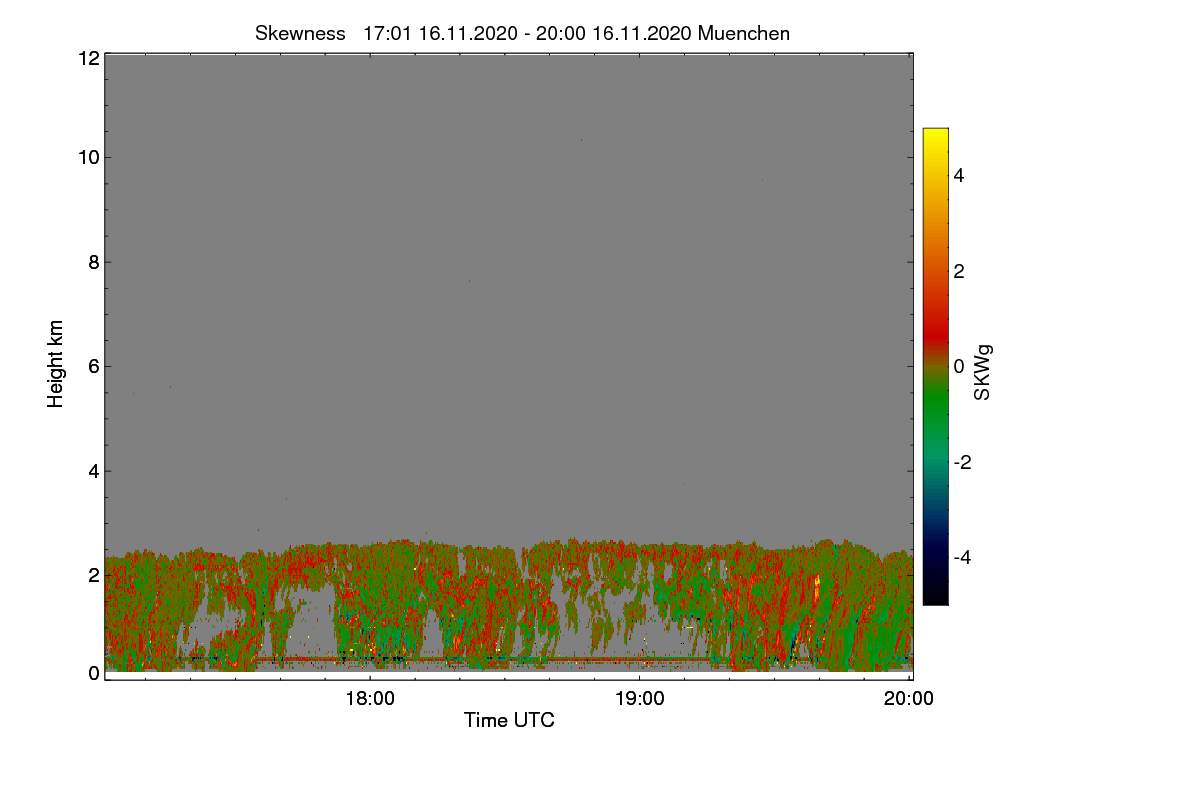The image size is (1200, 800).
Task: Click the 'Time UTC' axis title
Action: click(509, 720)
